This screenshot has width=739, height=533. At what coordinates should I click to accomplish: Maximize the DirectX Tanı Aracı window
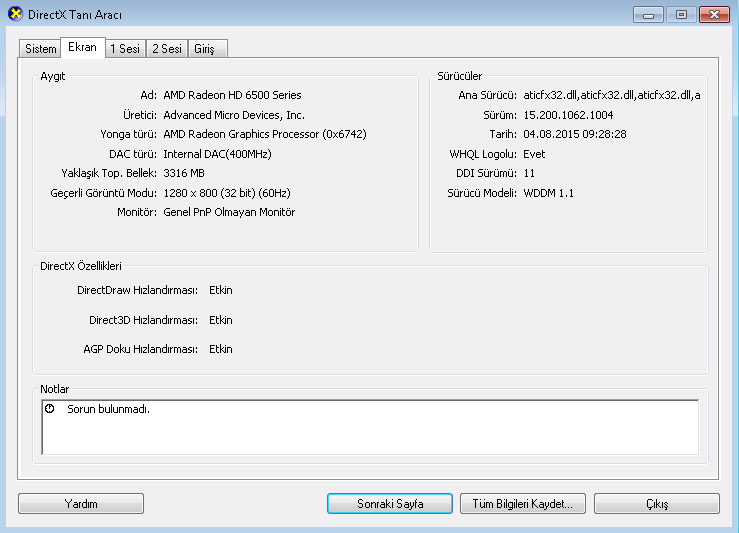pyautogui.click(x=681, y=15)
